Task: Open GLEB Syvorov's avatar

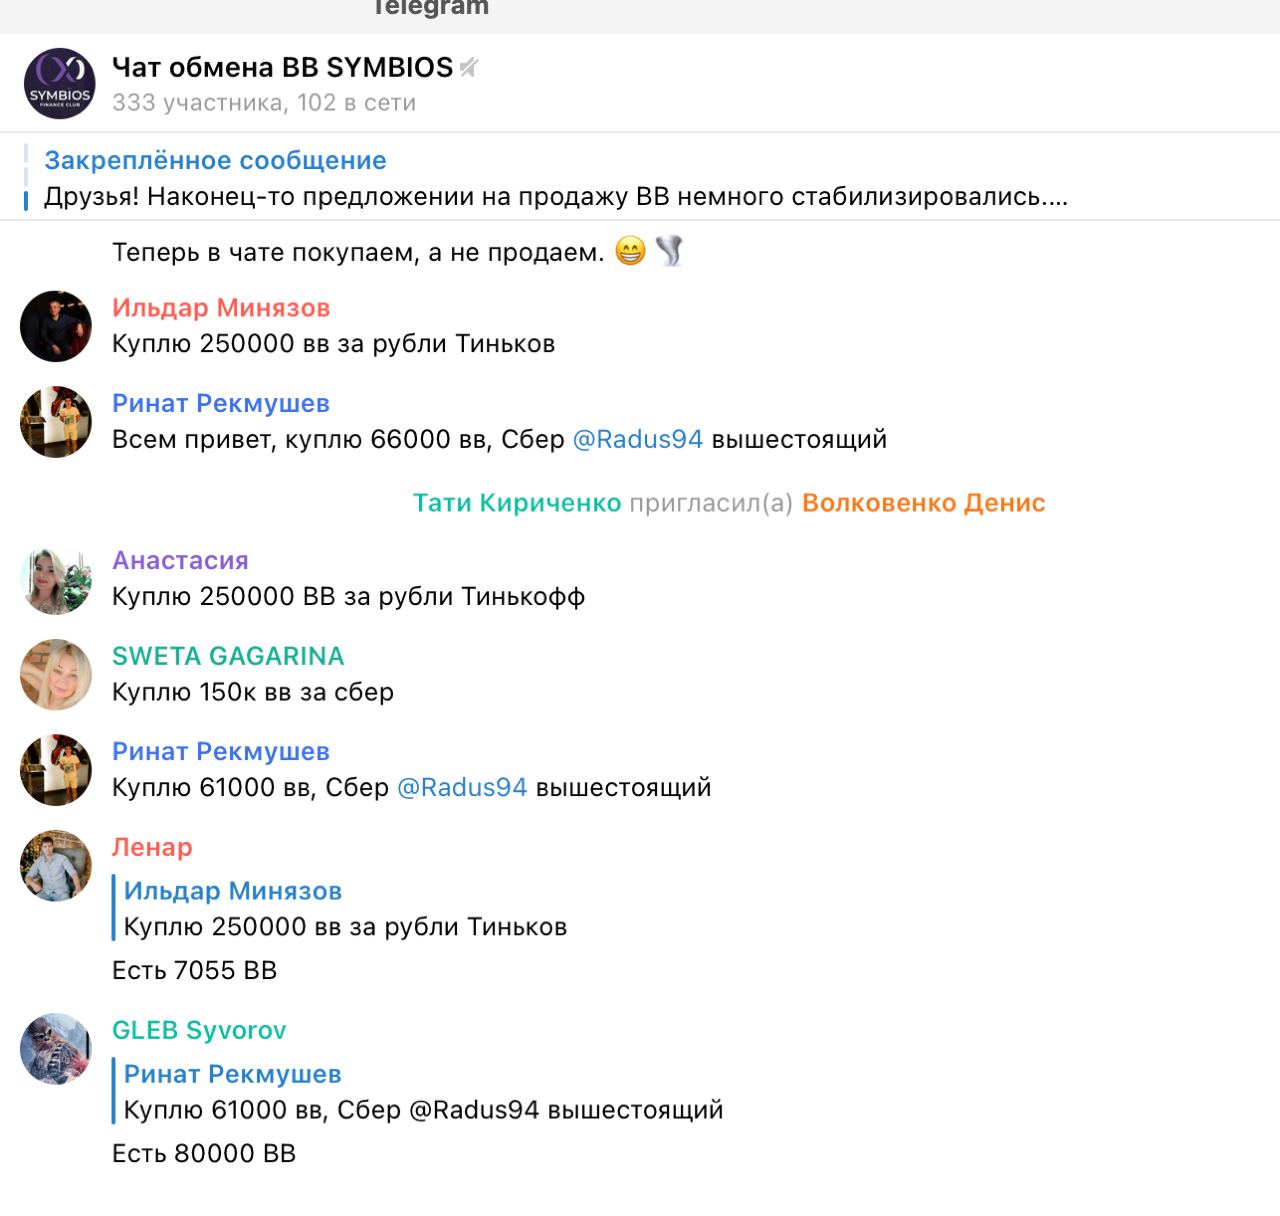Action: [x=56, y=1049]
